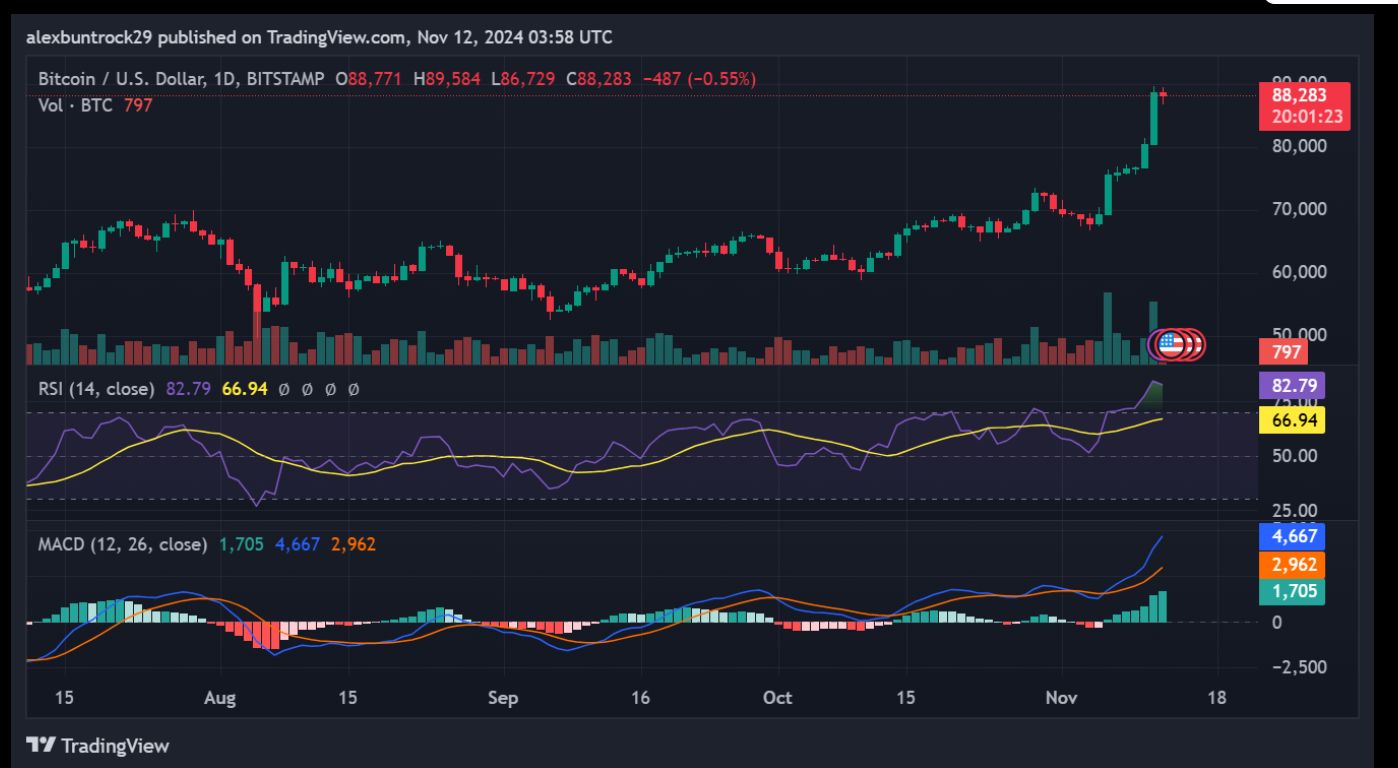Click the Aug label on time axis
Image resolution: width=1398 pixels, height=768 pixels.
(220, 698)
